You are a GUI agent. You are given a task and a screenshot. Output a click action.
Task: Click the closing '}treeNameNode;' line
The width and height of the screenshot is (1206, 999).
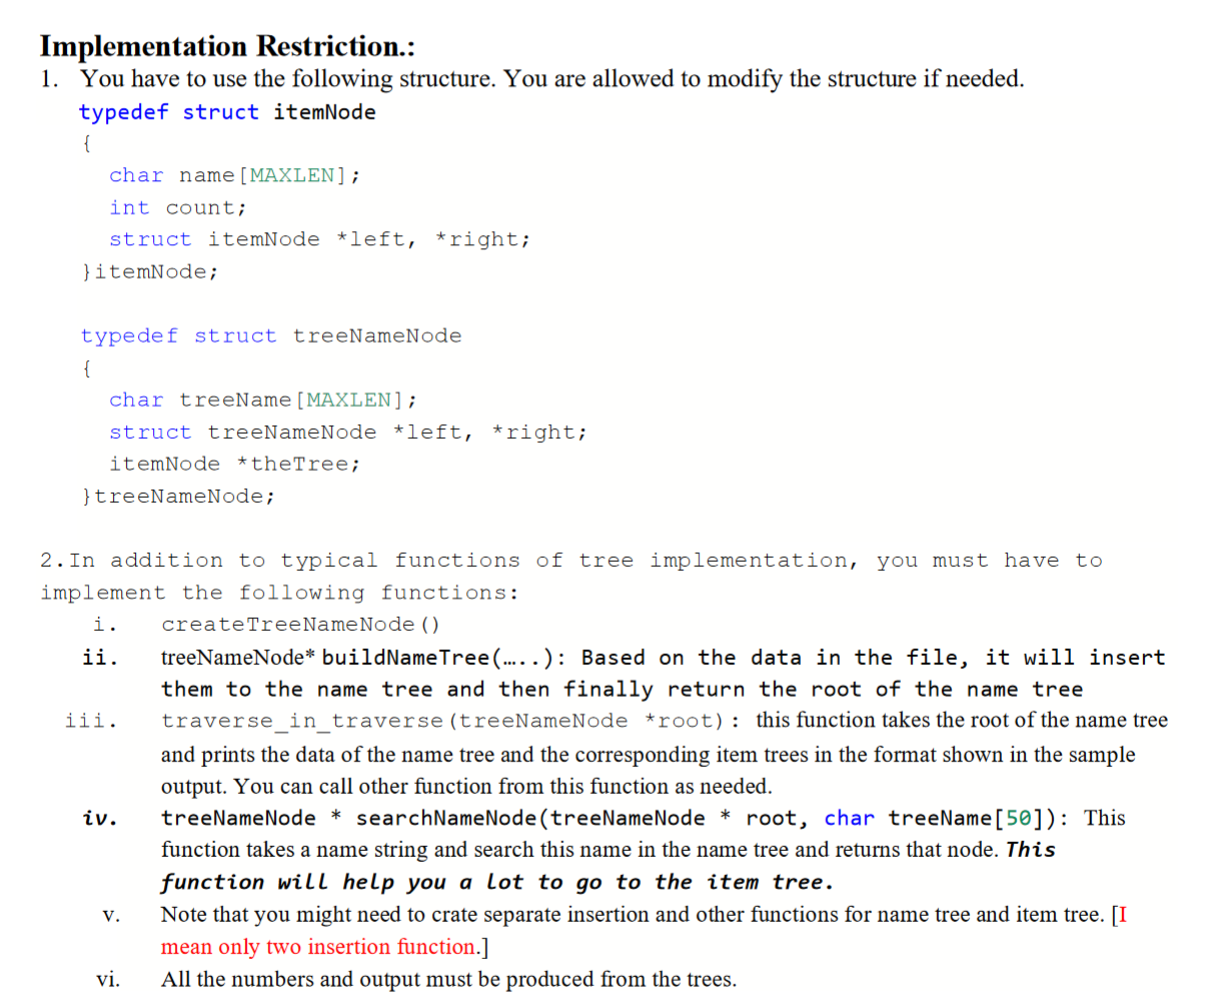pos(178,496)
